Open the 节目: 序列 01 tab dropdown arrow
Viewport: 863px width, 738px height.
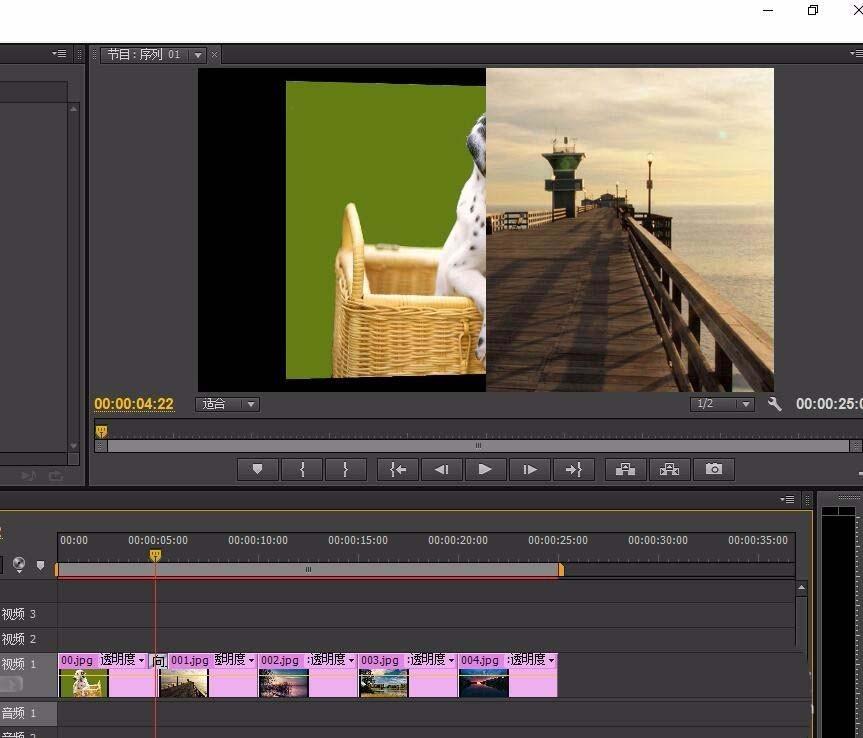click(198, 55)
